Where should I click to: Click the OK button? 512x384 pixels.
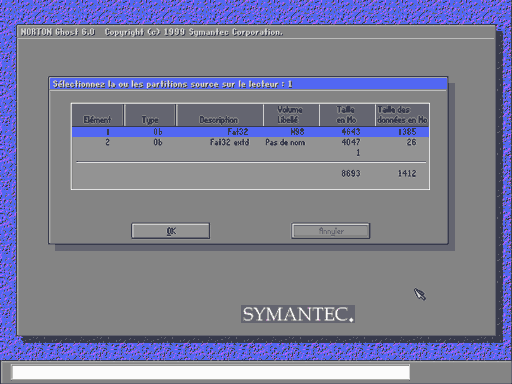(171, 231)
